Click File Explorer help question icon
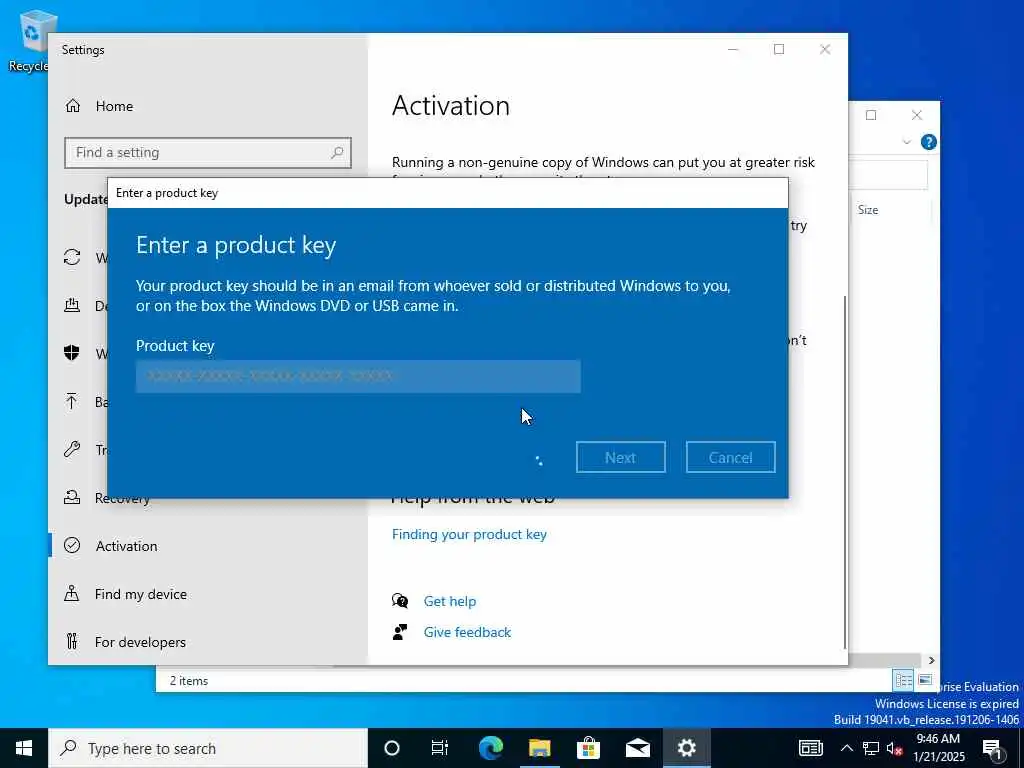 click(x=928, y=142)
